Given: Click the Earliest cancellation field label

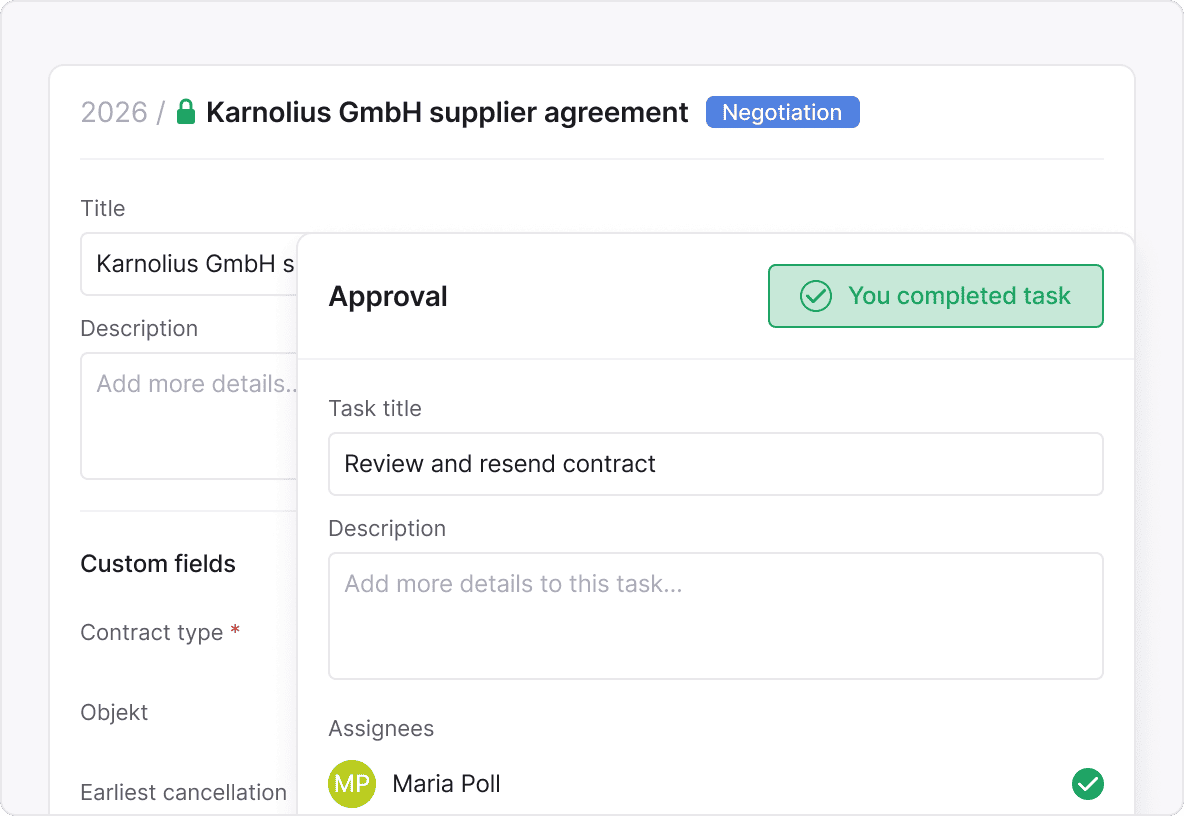Looking at the screenshot, I should tap(183, 792).
